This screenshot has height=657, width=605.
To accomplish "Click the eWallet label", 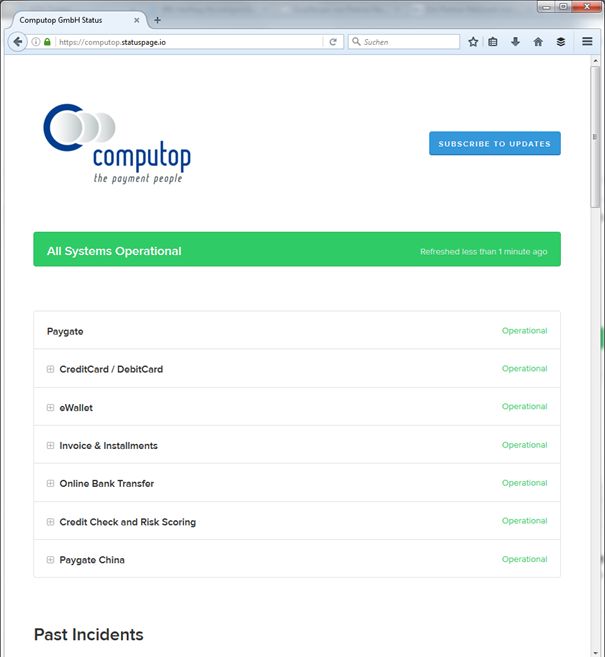I will (76, 408).
